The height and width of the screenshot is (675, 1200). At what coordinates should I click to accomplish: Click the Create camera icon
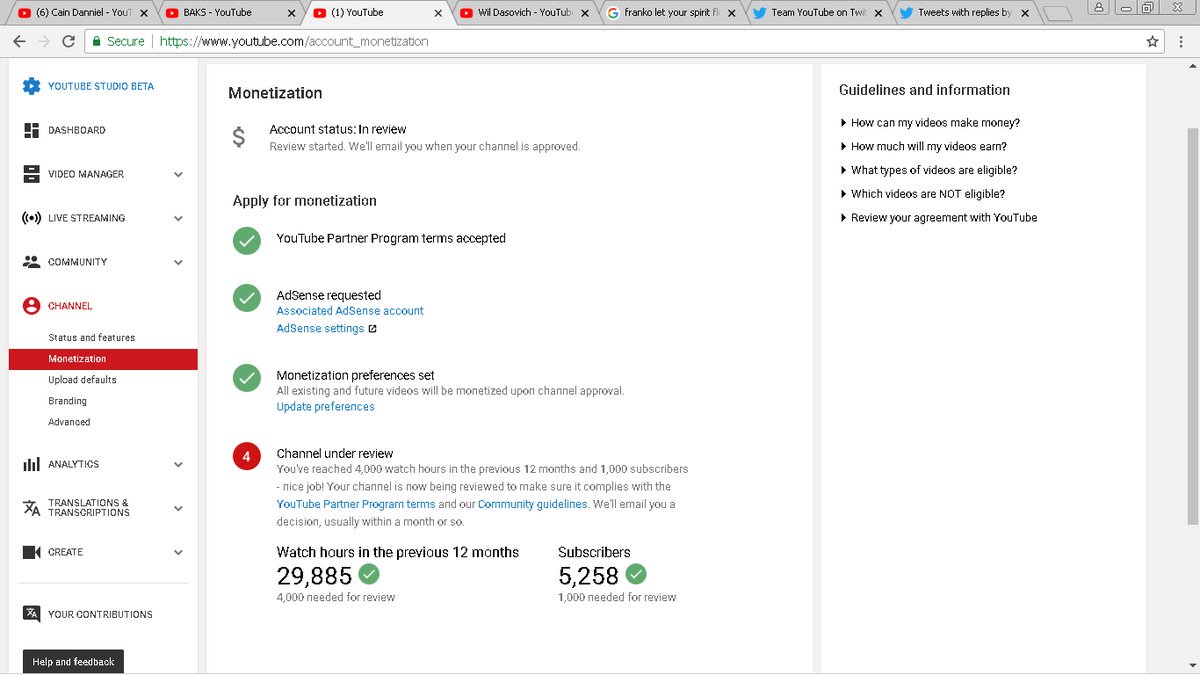point(31,552)
